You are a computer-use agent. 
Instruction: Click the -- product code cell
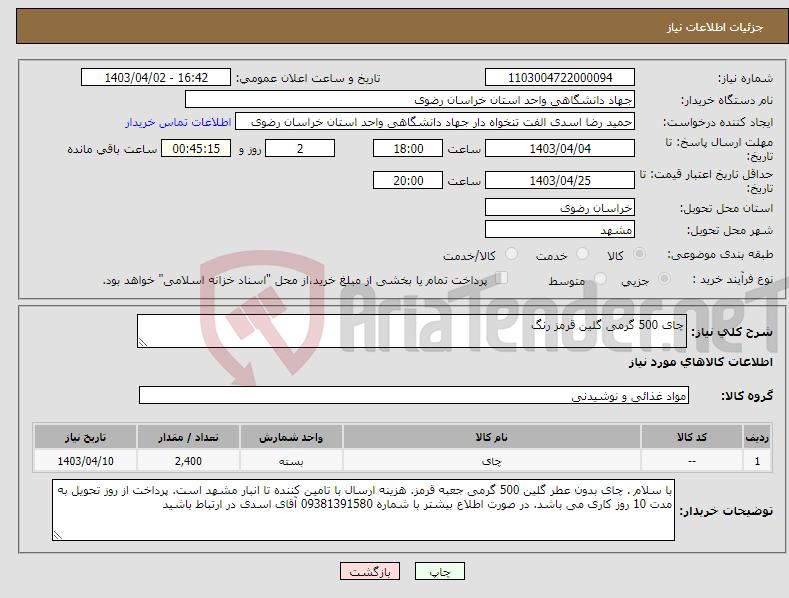pos(692,461)
